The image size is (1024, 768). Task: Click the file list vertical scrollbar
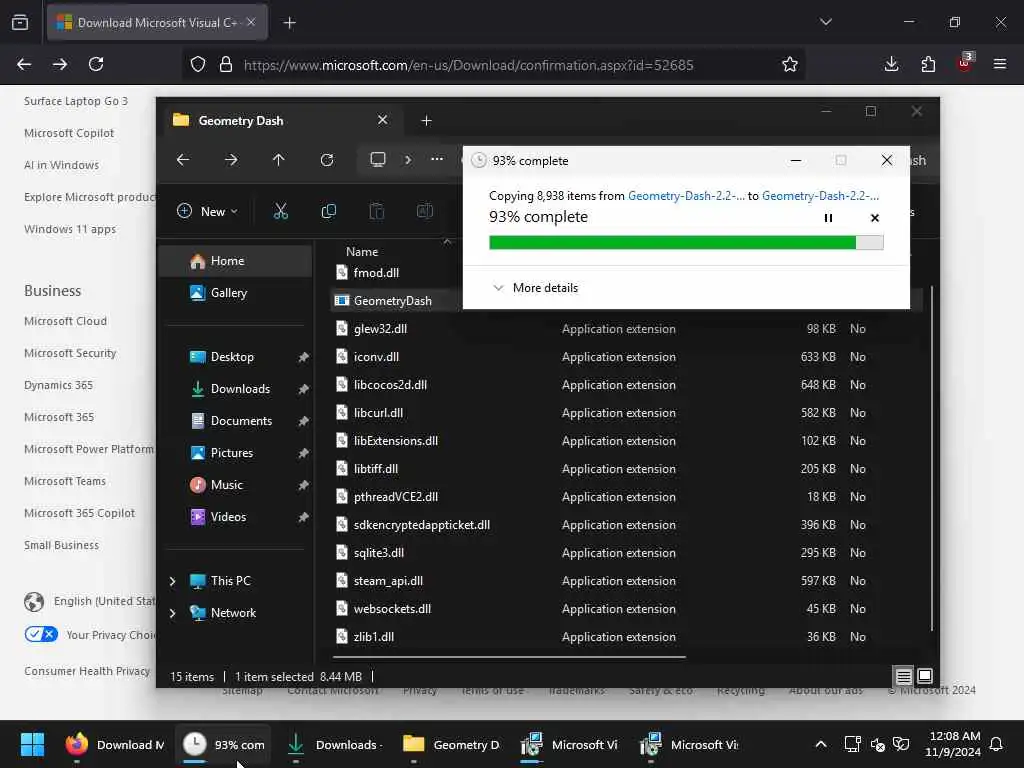pos(931,457)
